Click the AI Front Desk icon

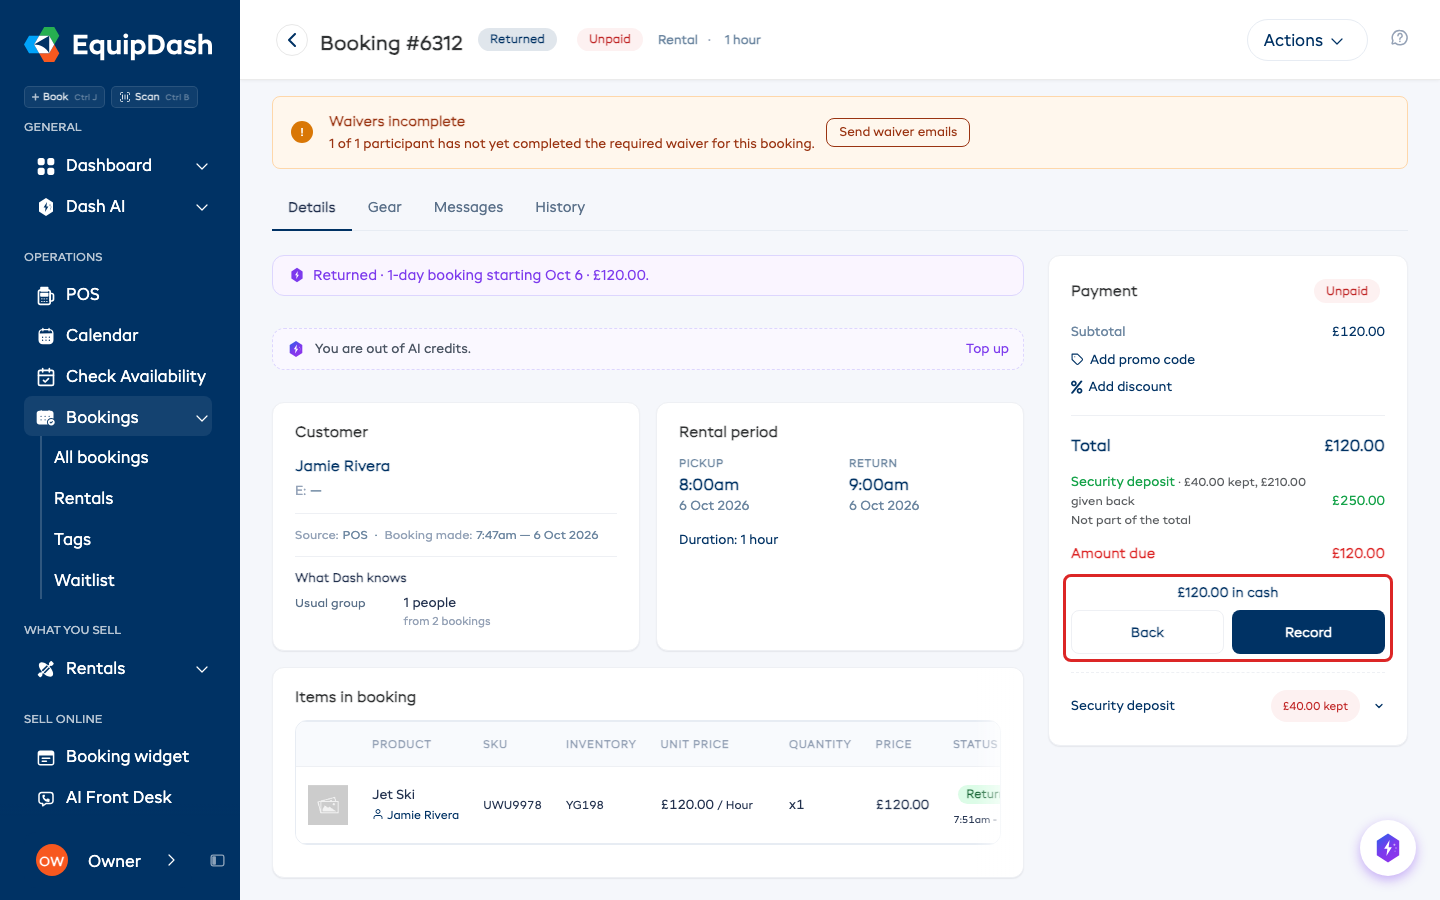point(46,798)
